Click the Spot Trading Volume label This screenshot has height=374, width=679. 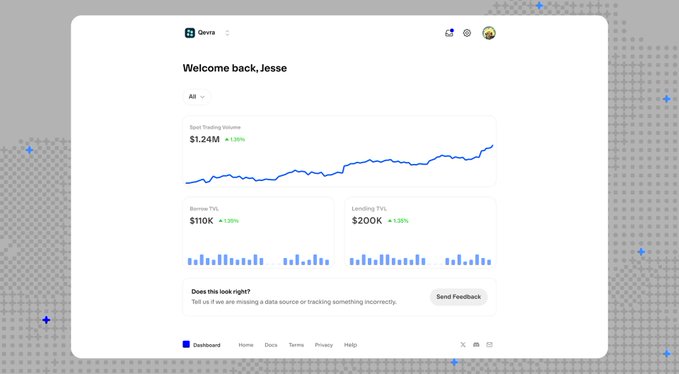tap(215, 127)
